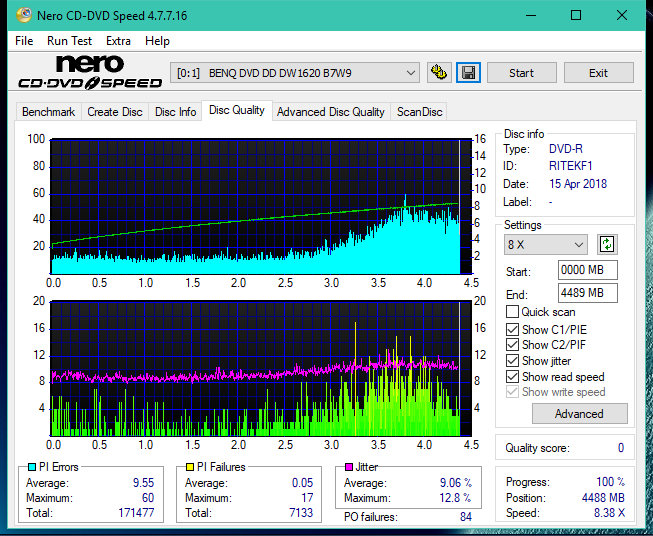Screen dimensions: 653x536
Task: Click PI Failures average 0.05
Action: (302, 483)
